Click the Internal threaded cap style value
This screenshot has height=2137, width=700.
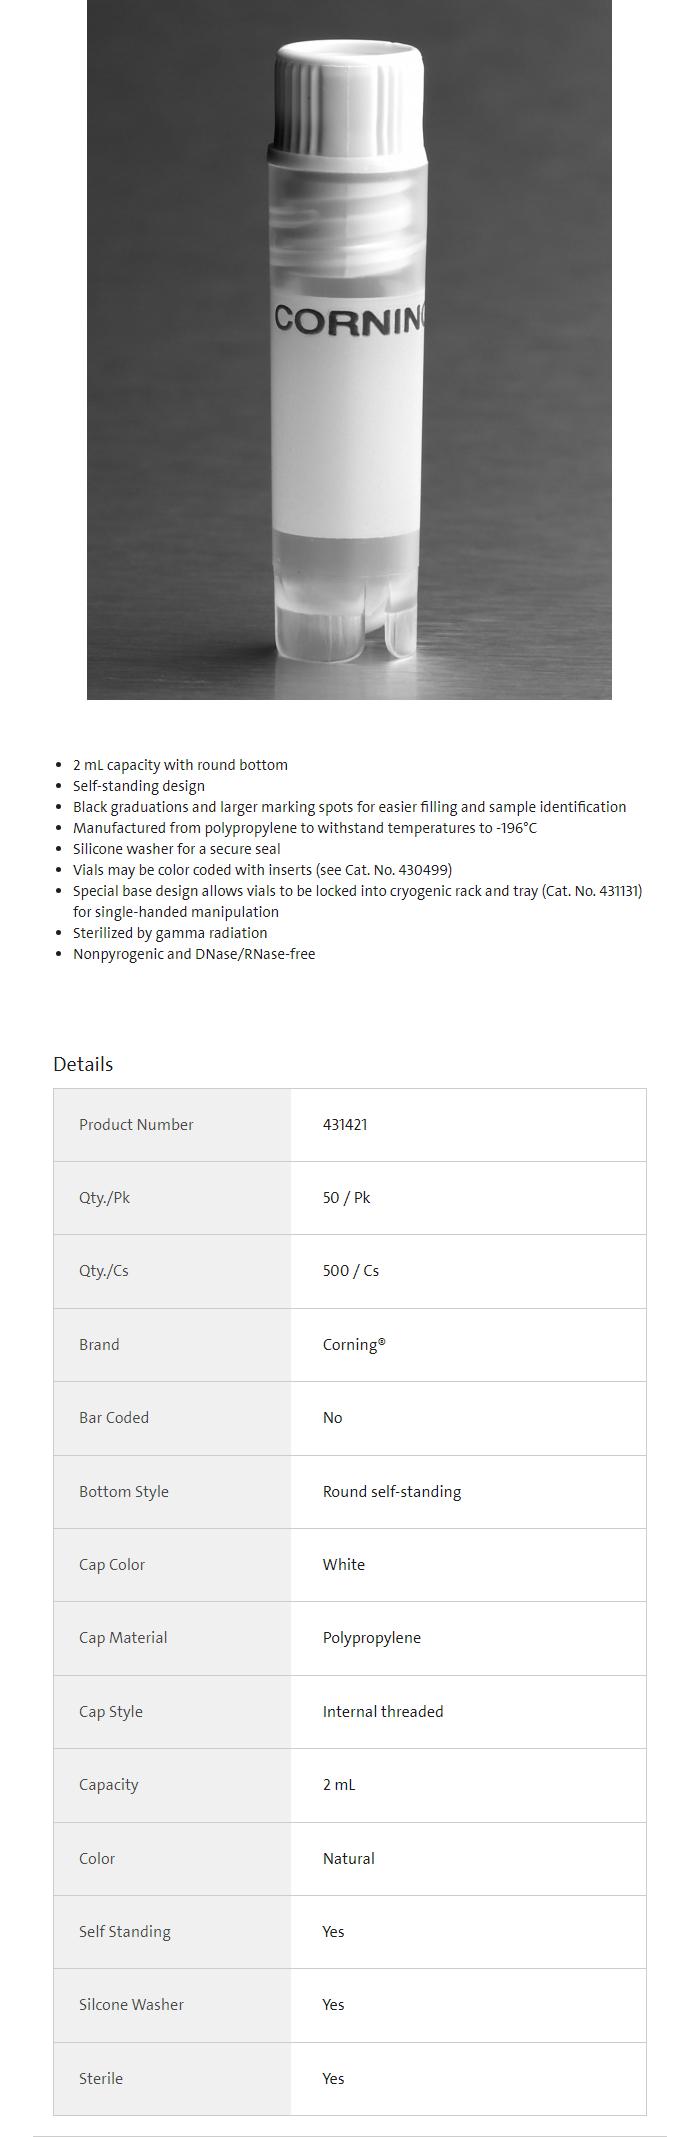[383, 1711]
